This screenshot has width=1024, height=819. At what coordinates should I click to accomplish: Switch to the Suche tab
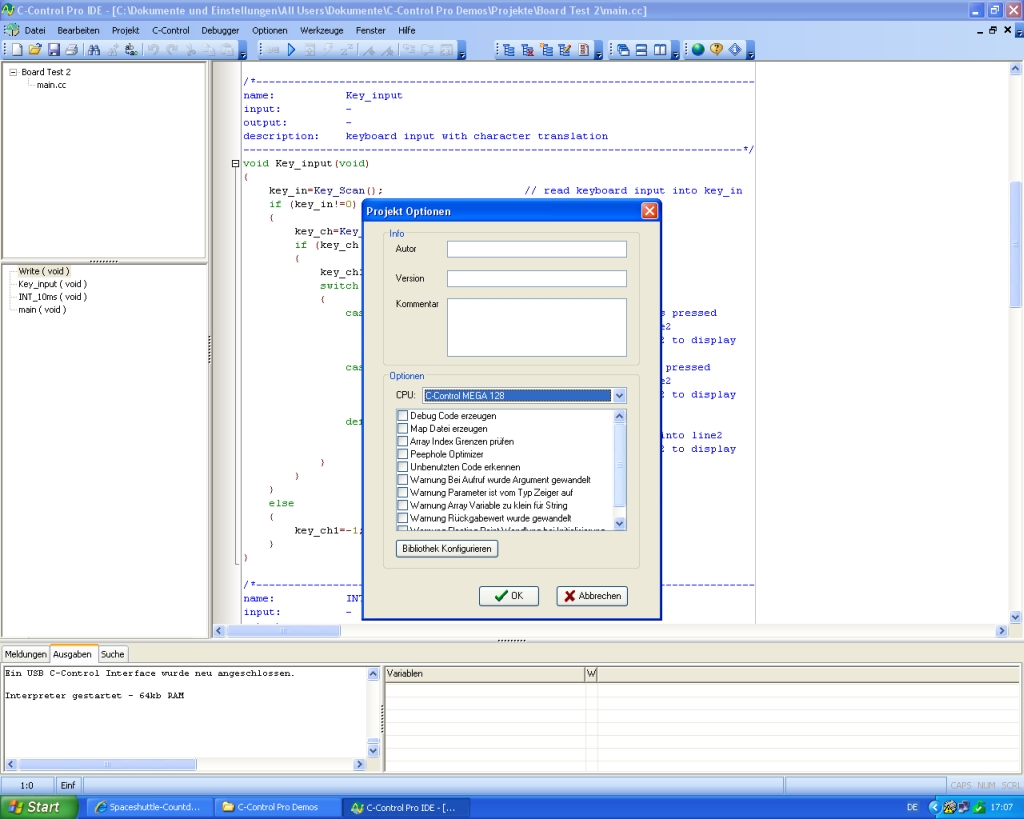click(x=112, y=654)
